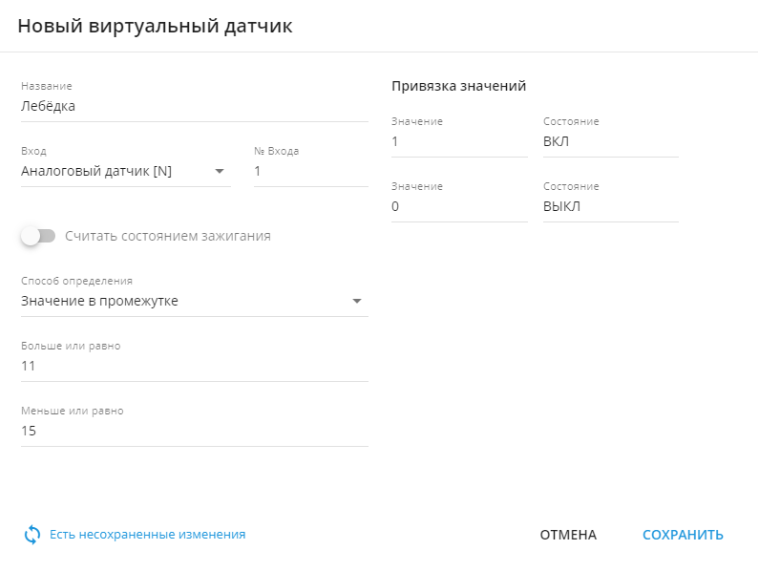Click the 'Больше или равно' field

click(x=193, y=366)
